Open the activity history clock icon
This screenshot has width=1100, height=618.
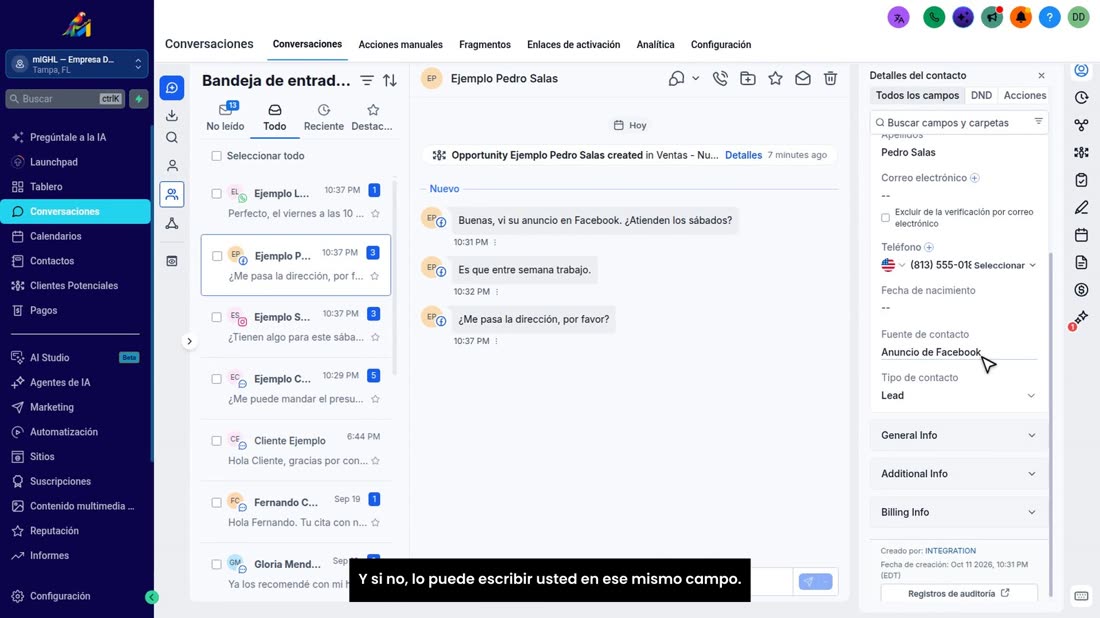point(1081,98)
